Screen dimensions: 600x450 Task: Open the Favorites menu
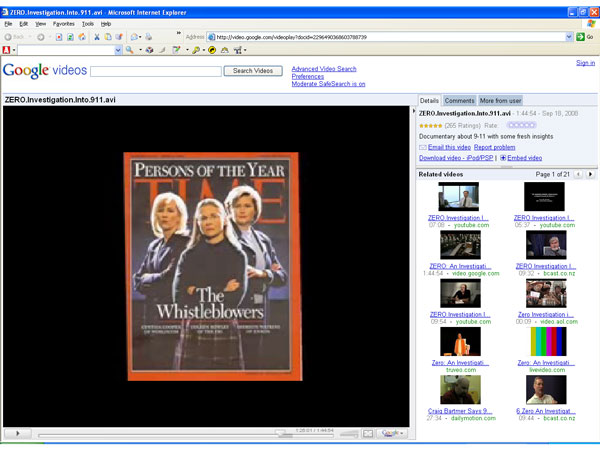pos(63,23)
